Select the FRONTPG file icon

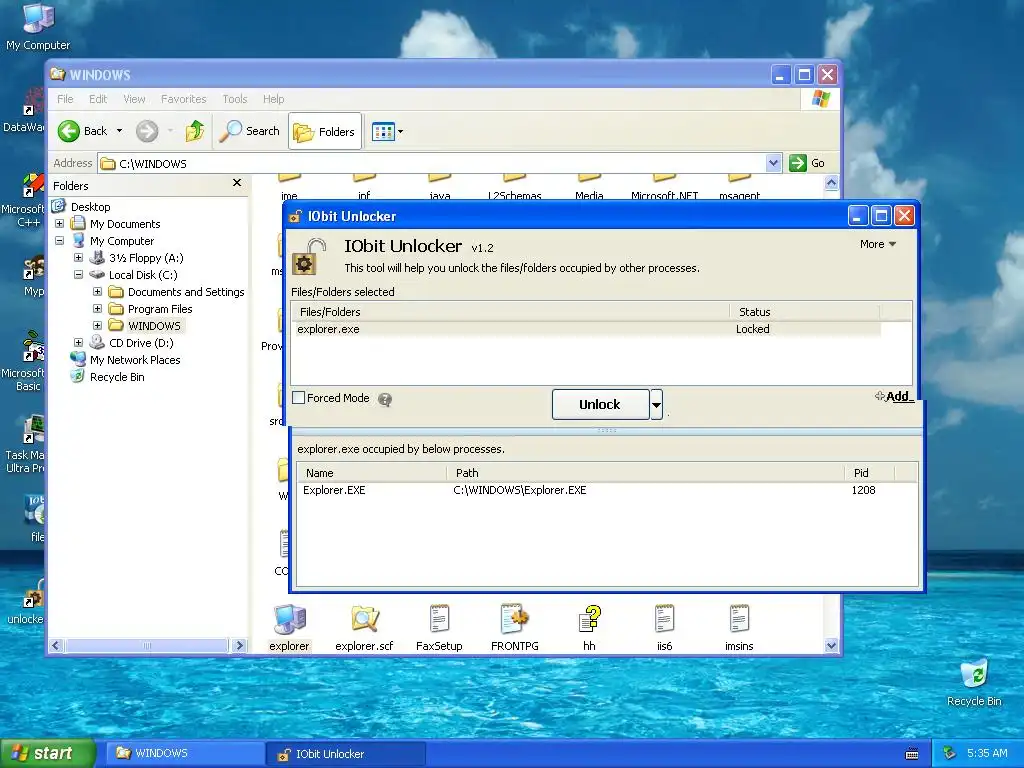pyautogui.click(x=515, y=619)
